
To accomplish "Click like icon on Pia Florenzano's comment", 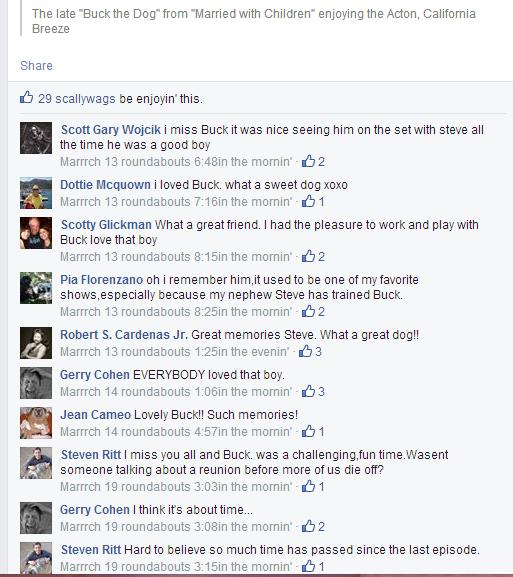I will tap(308, 311).
